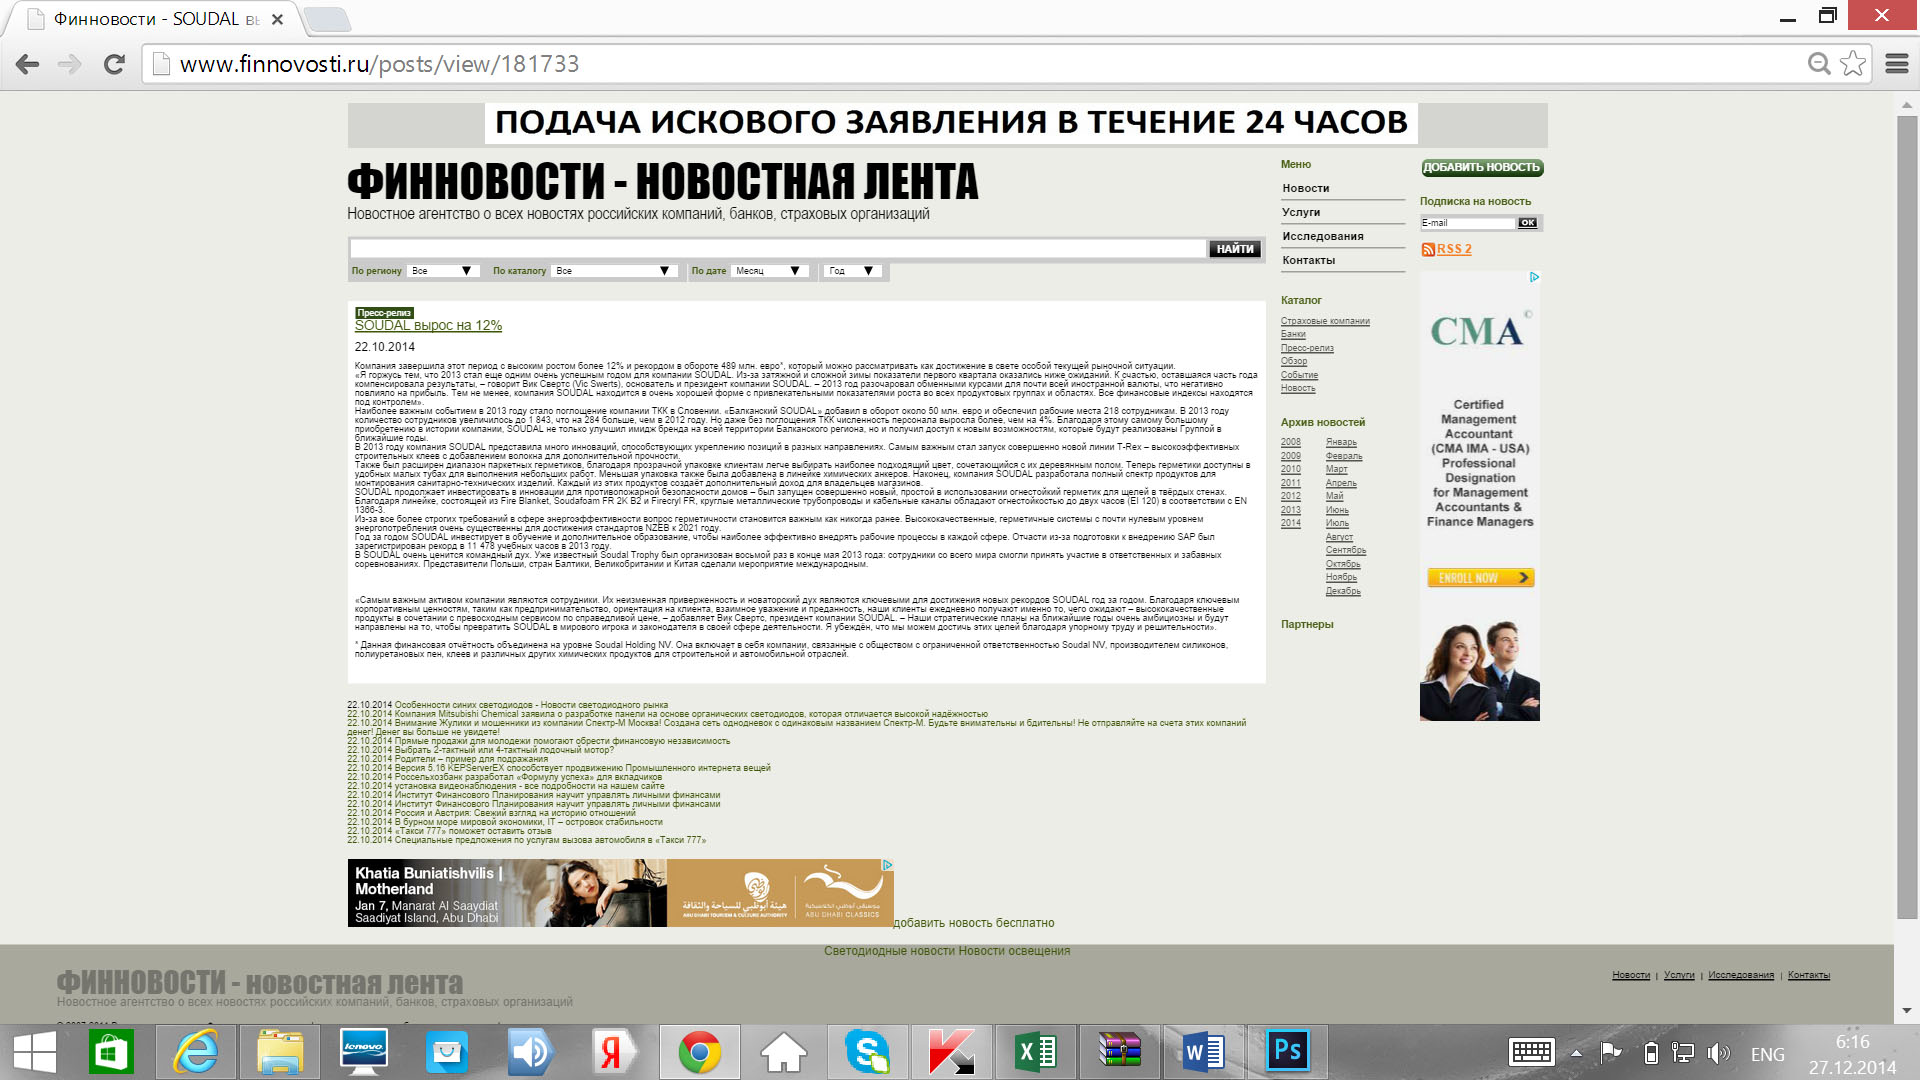
Task: Open the SOUDAL вырос на 12% headline link
Action: tap(428, 326)
